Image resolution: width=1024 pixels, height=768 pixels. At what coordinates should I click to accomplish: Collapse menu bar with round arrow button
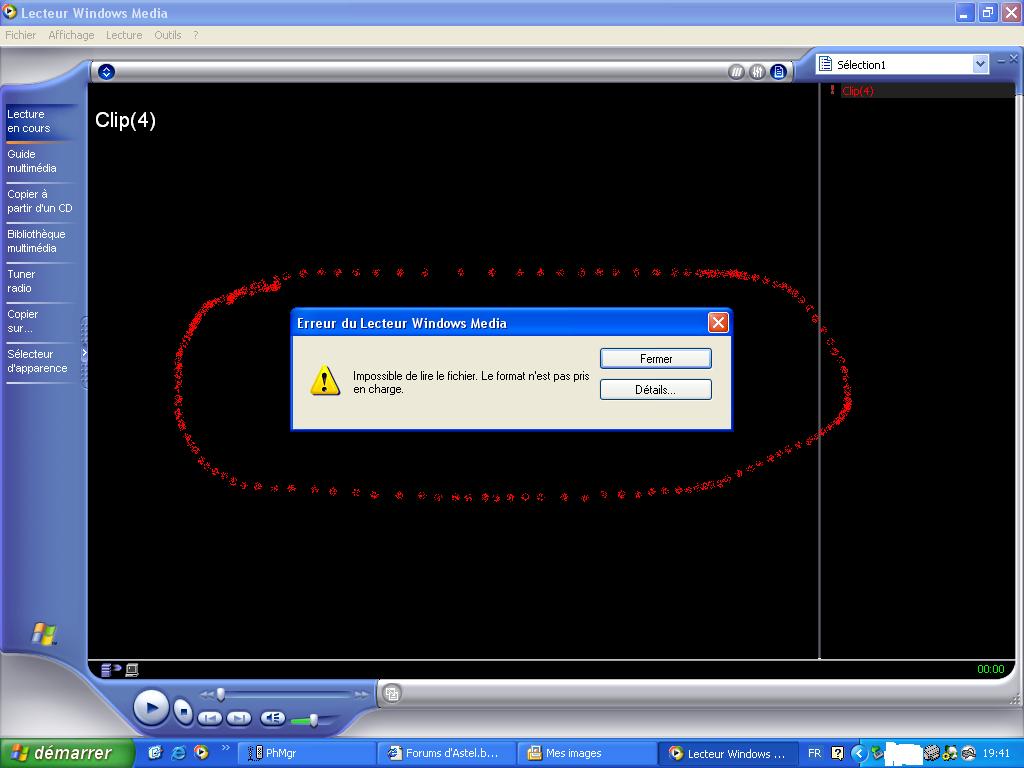[106, 72]
